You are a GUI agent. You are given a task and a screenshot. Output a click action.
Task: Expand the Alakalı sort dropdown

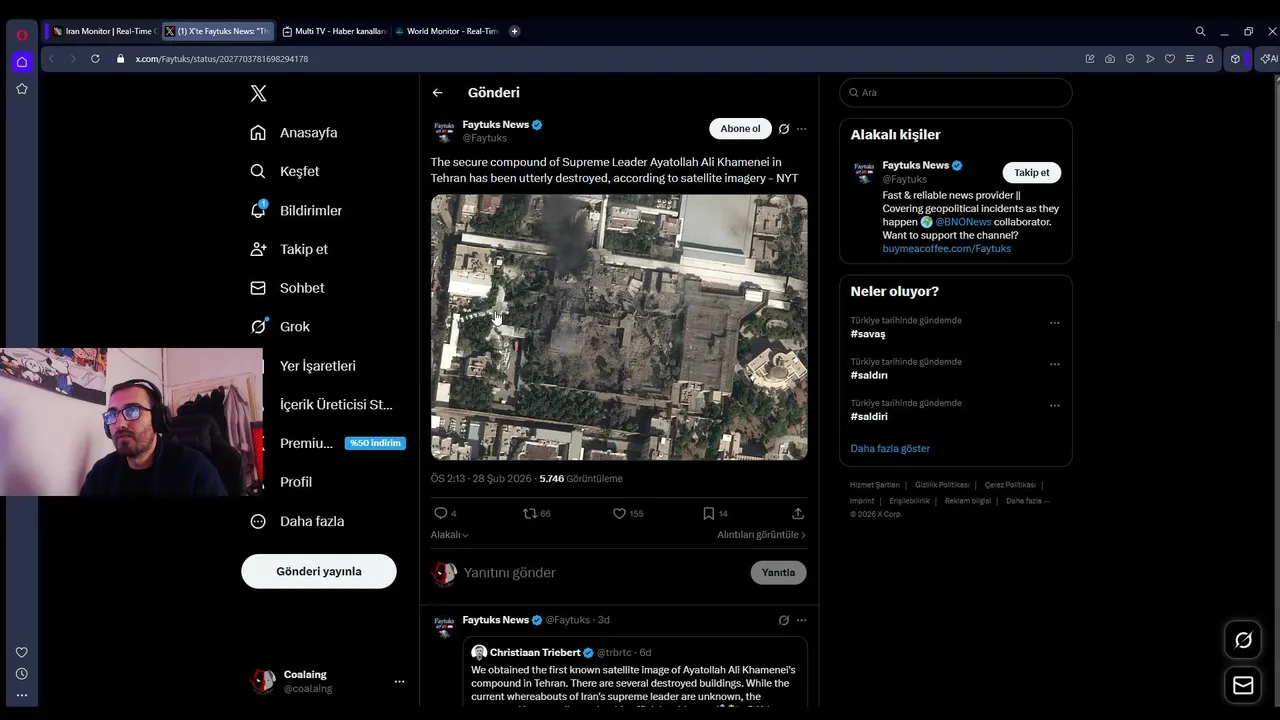450,535
